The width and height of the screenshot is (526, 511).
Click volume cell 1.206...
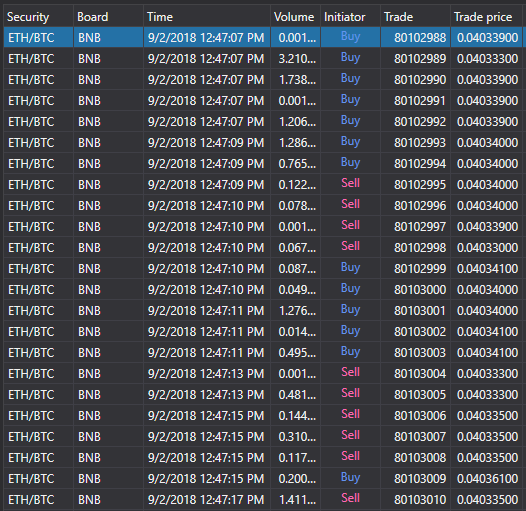pyautogui.click(x=297, y=122)
